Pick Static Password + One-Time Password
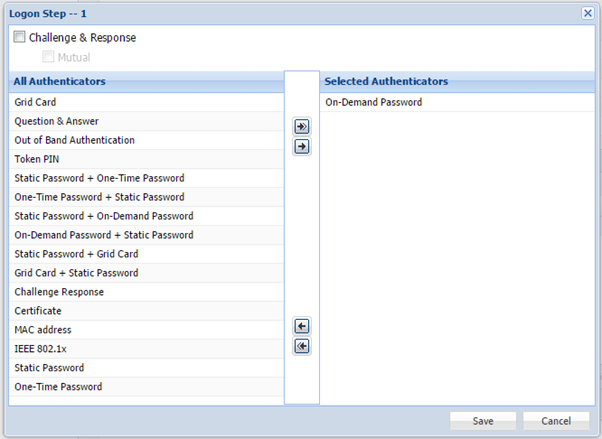 point(99,178)
